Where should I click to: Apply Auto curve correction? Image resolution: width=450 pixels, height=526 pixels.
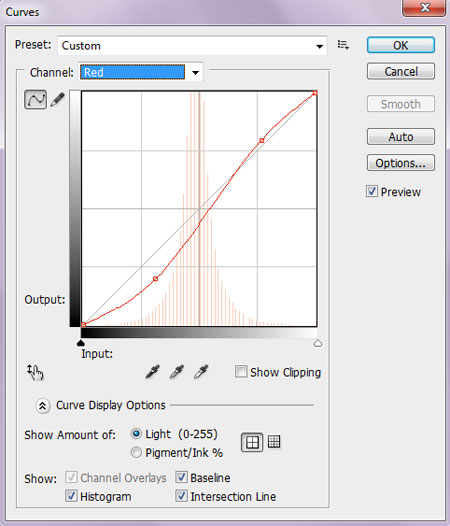coord(401,137)
